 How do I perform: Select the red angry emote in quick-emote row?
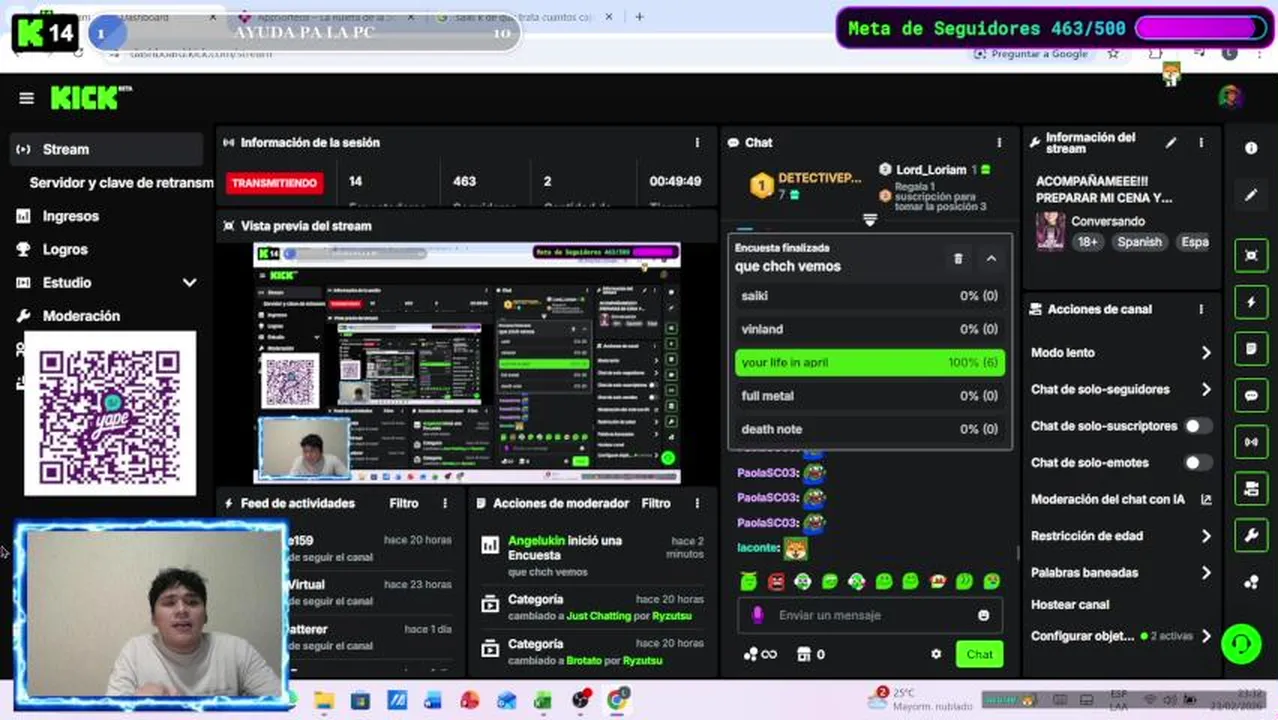coord(776,581)
